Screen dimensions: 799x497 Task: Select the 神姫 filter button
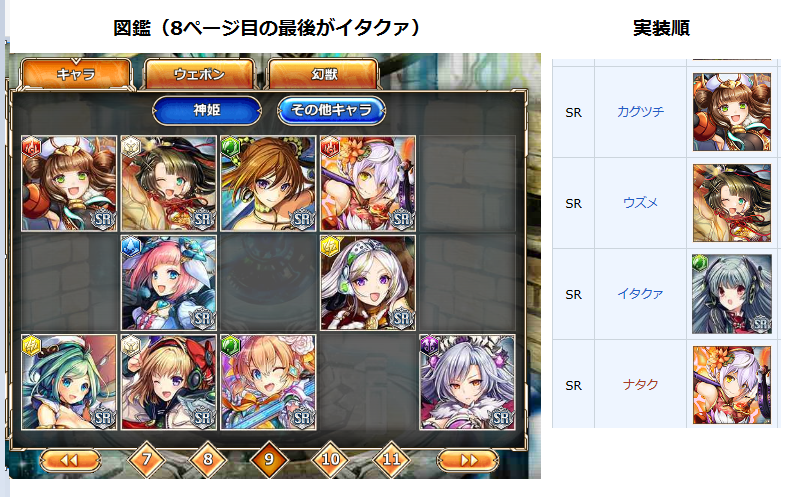[x=207, y=110]
